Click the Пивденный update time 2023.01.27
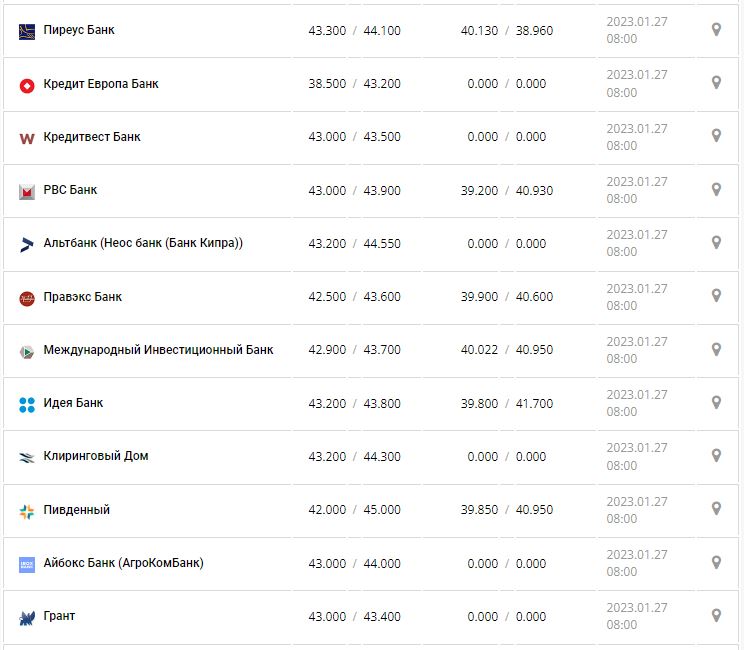744x650 pixels. pyautogui.click(x=636, y=502)
